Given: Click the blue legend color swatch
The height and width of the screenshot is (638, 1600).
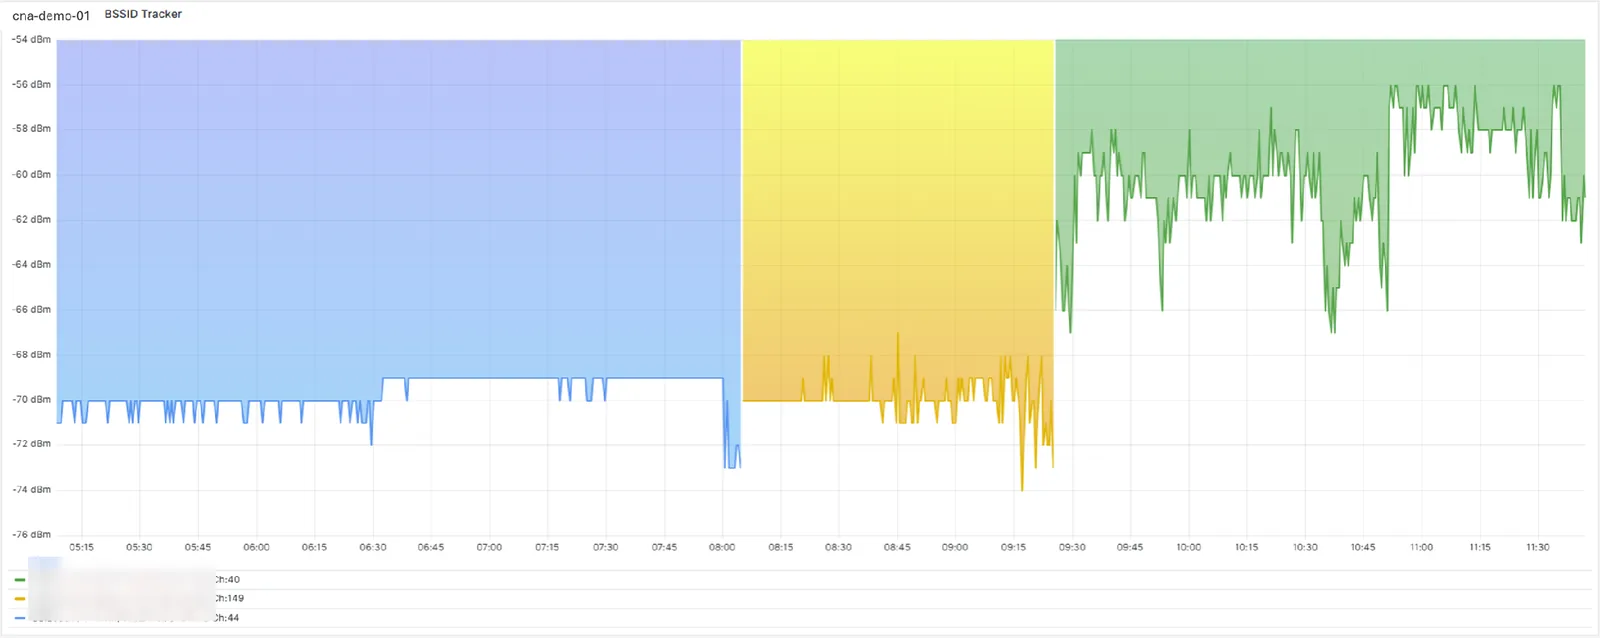Looking at the screenshot, I should (20, 618).
